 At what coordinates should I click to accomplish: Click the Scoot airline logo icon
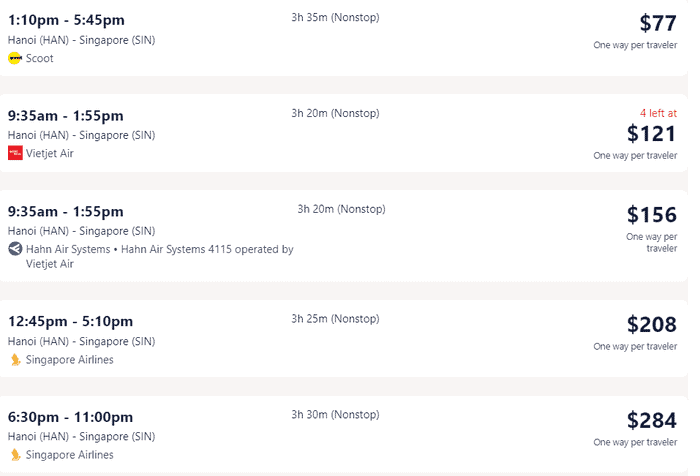pyautogui.click(x=15, y=58)
